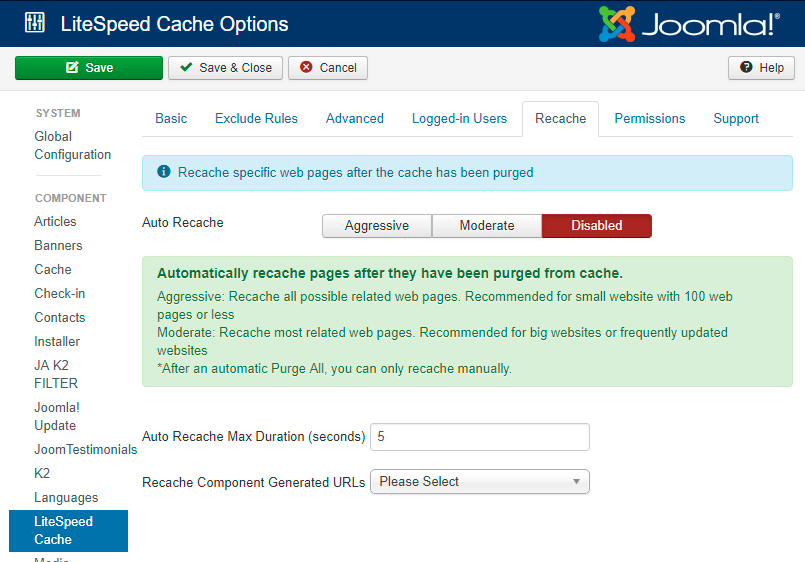
Task: Set Auto Recache to Moderate
Action: coord(487,226)
